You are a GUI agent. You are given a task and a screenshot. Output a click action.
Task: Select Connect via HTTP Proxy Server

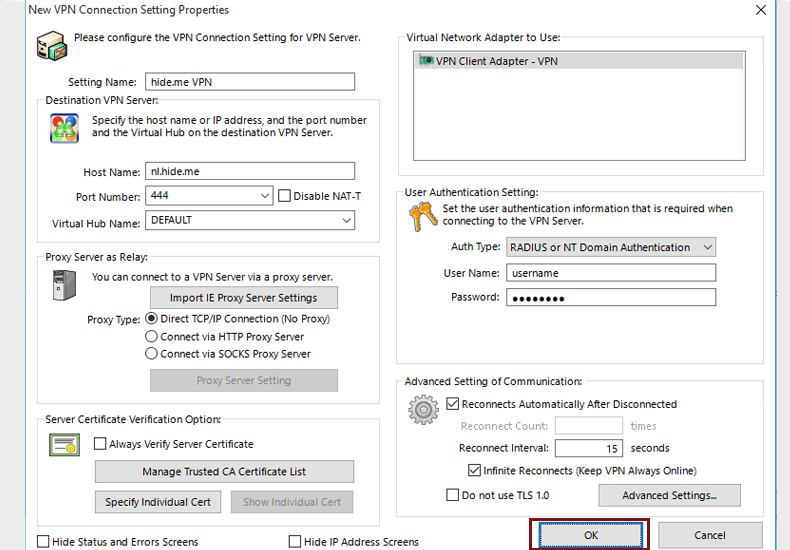152,337
